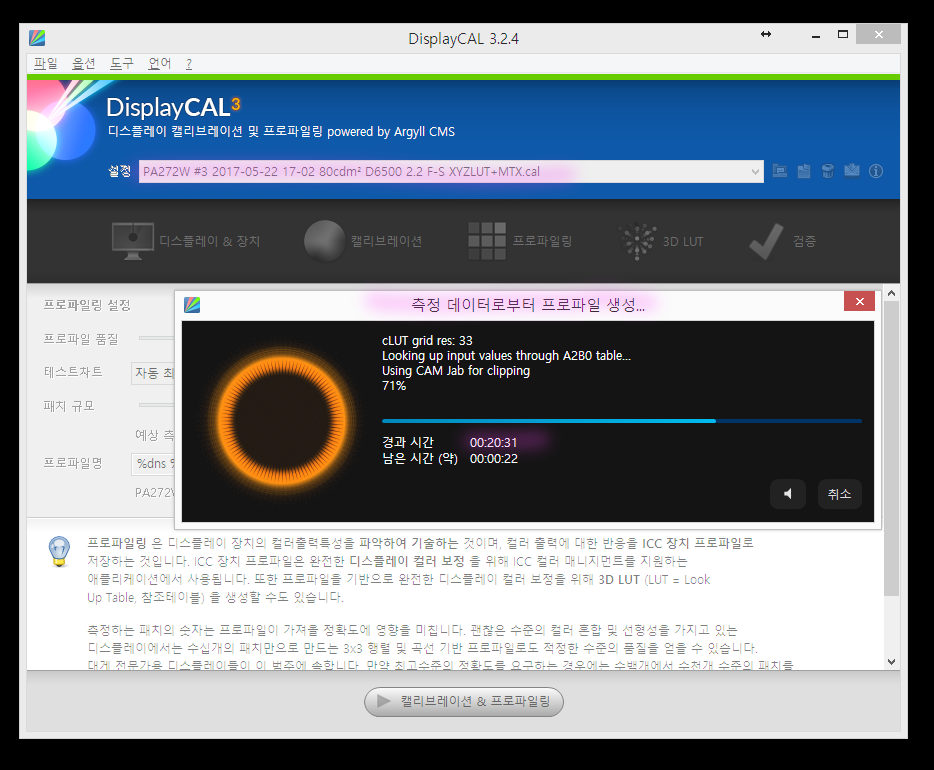Click the 경과 시간 value 00:20:31
Image resolution: width=934 pixels, height=770 pixels.
[x=494, y=442]
